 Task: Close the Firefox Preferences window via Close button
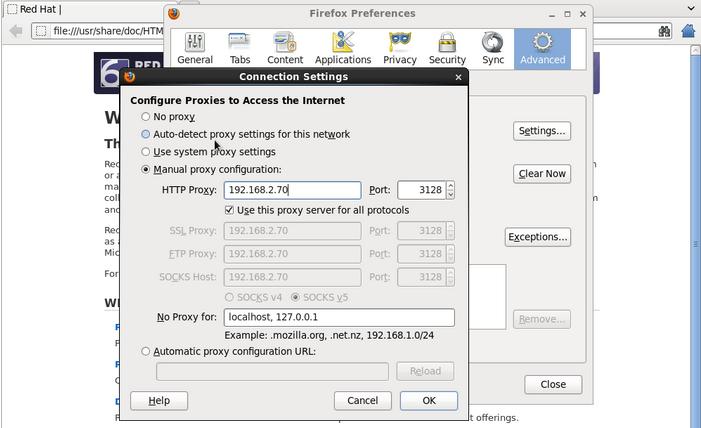(553, 385)
